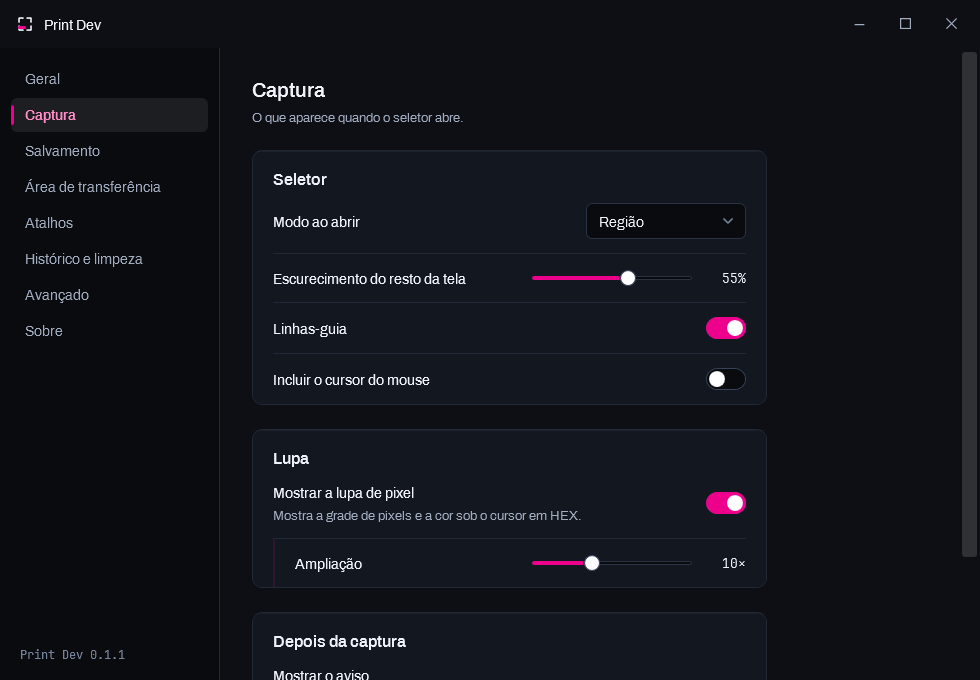Switch to the Atalhos section
Viewport: 980px width, 680px height.
[x=109, y=223]
